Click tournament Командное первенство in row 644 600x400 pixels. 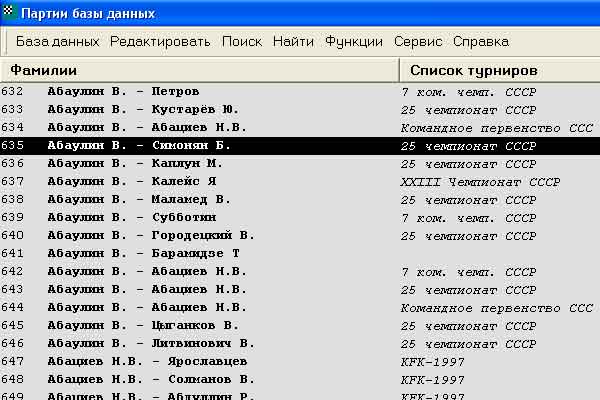(x=497, y=308)
